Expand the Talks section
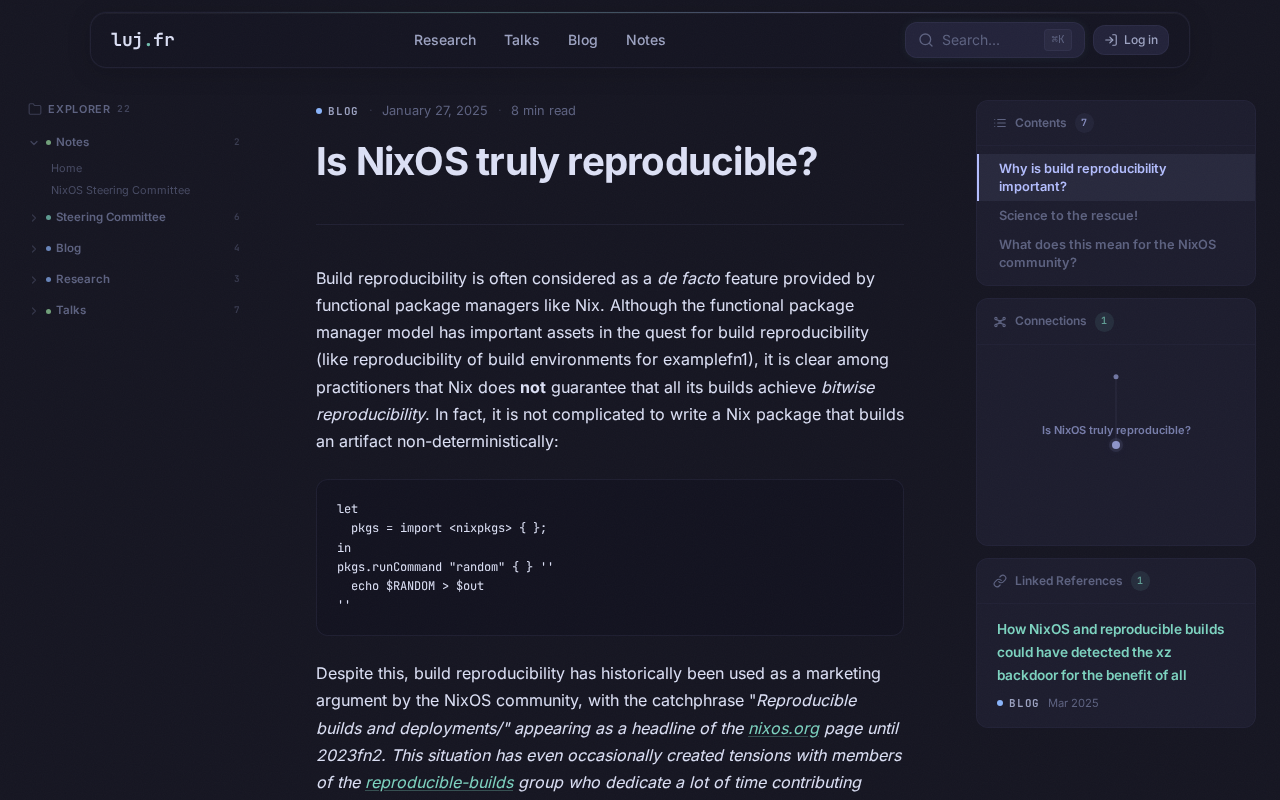 pyautogui.click(x=34, y=310)
